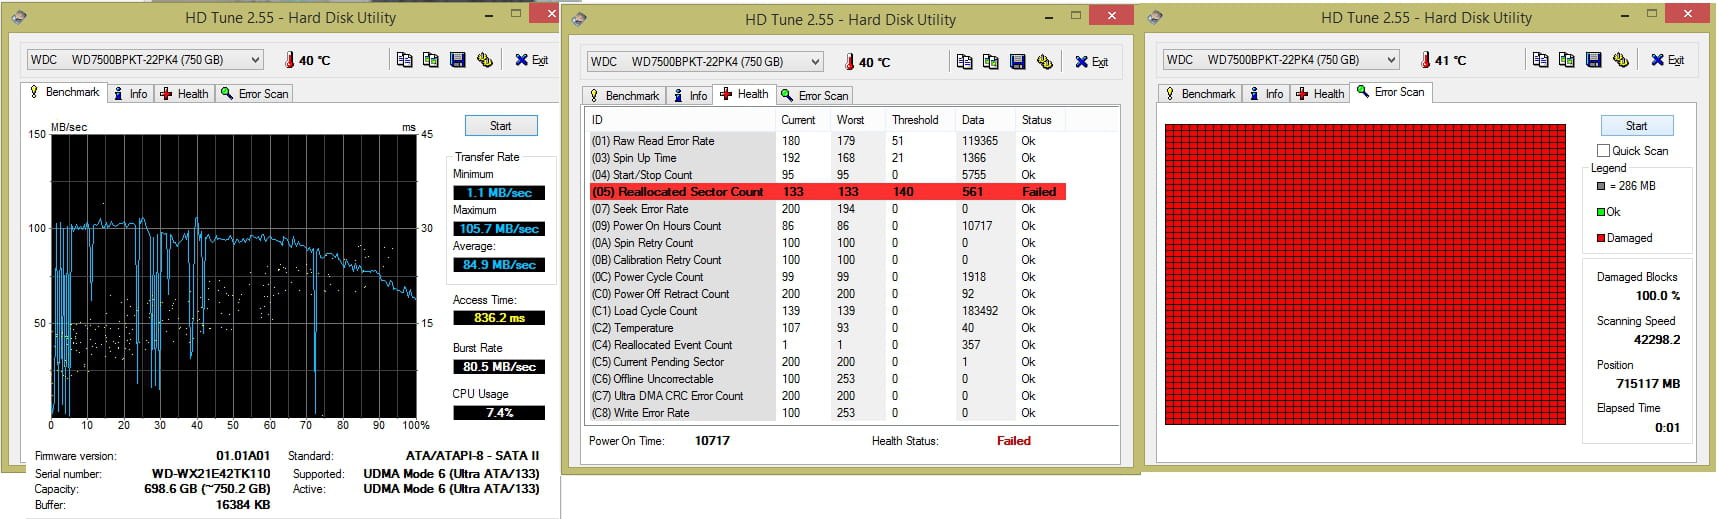Copy screenshot to clipboard in Error Scan window

[1567, 60]
